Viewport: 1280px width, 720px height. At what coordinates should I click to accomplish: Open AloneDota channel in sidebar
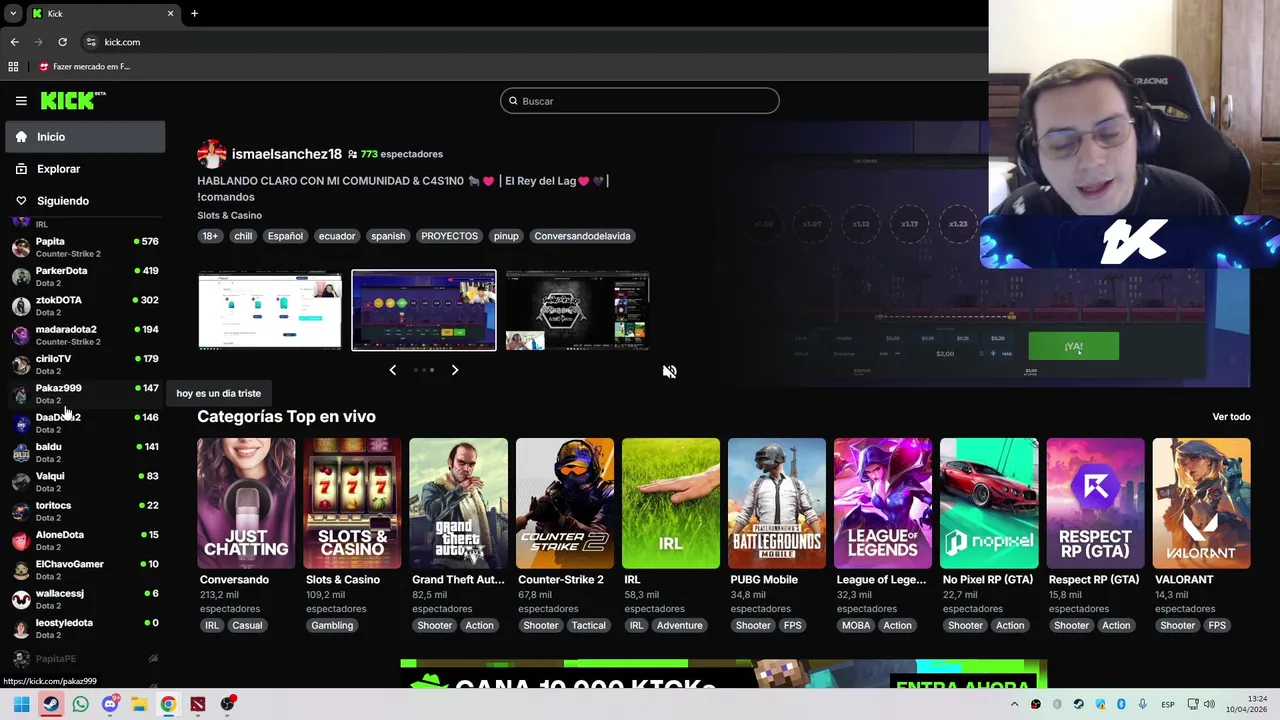point(85,540)
